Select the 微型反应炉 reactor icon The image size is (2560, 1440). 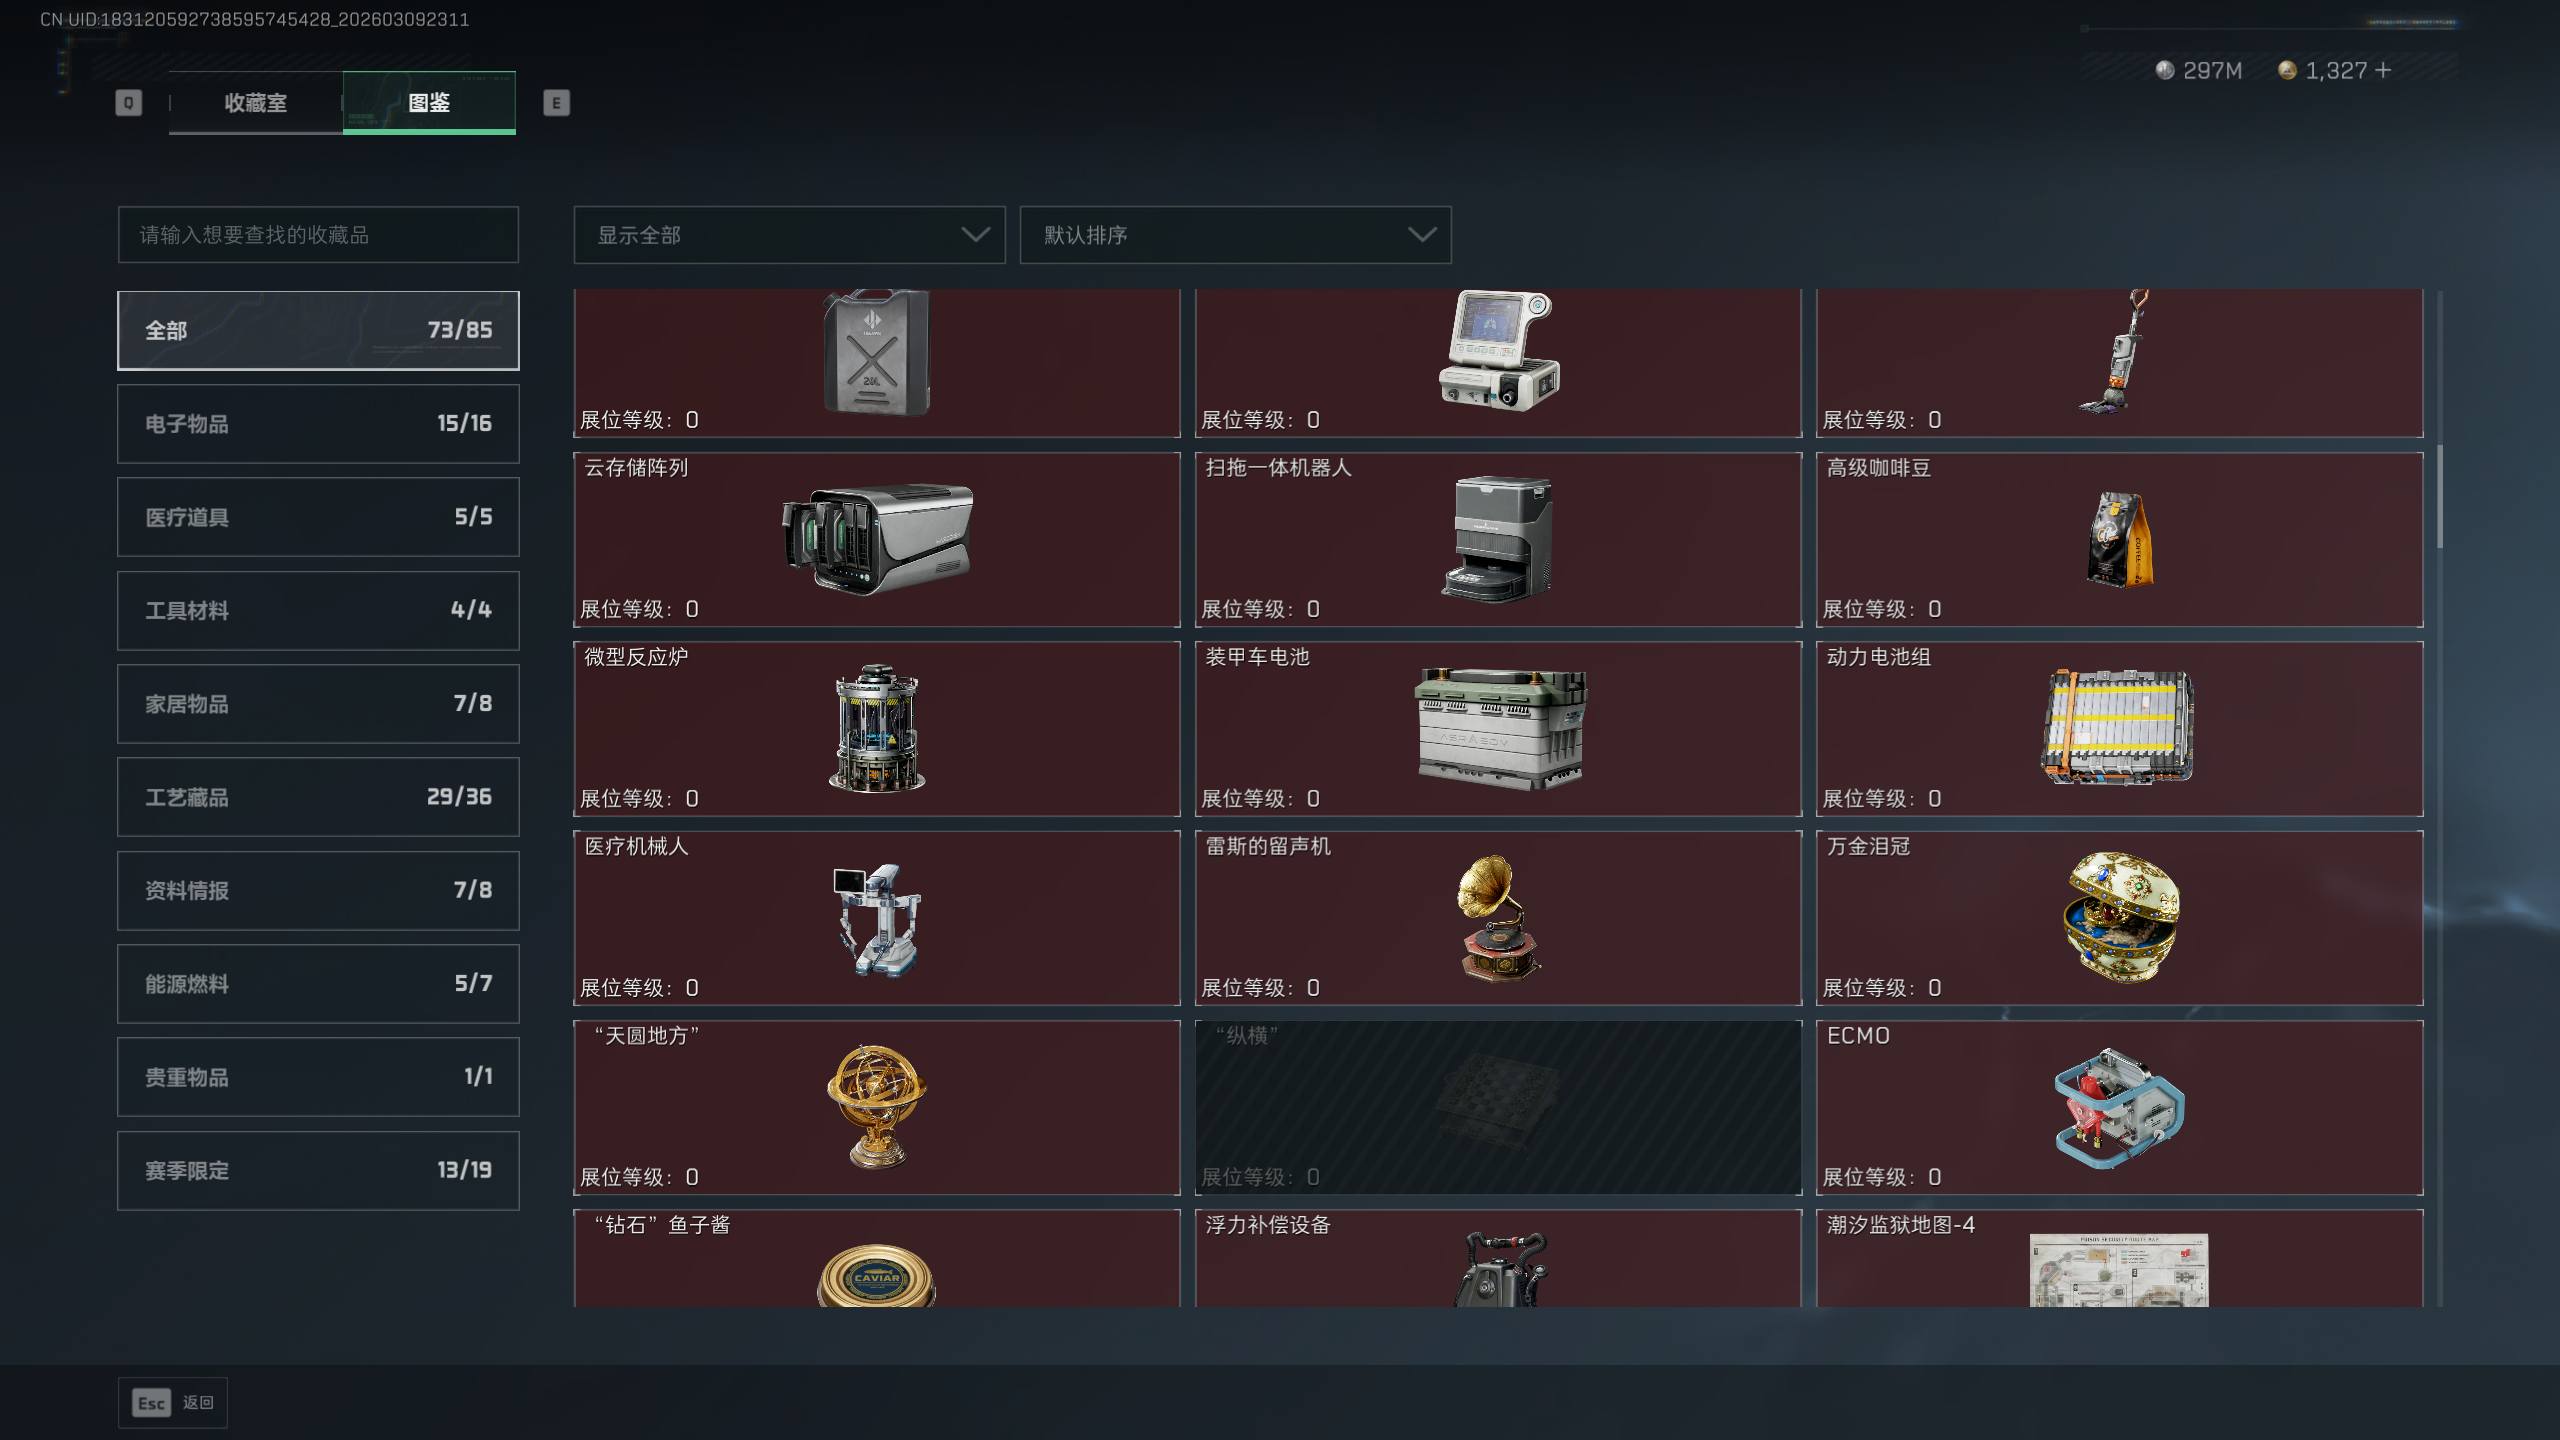tap(877, 729)
